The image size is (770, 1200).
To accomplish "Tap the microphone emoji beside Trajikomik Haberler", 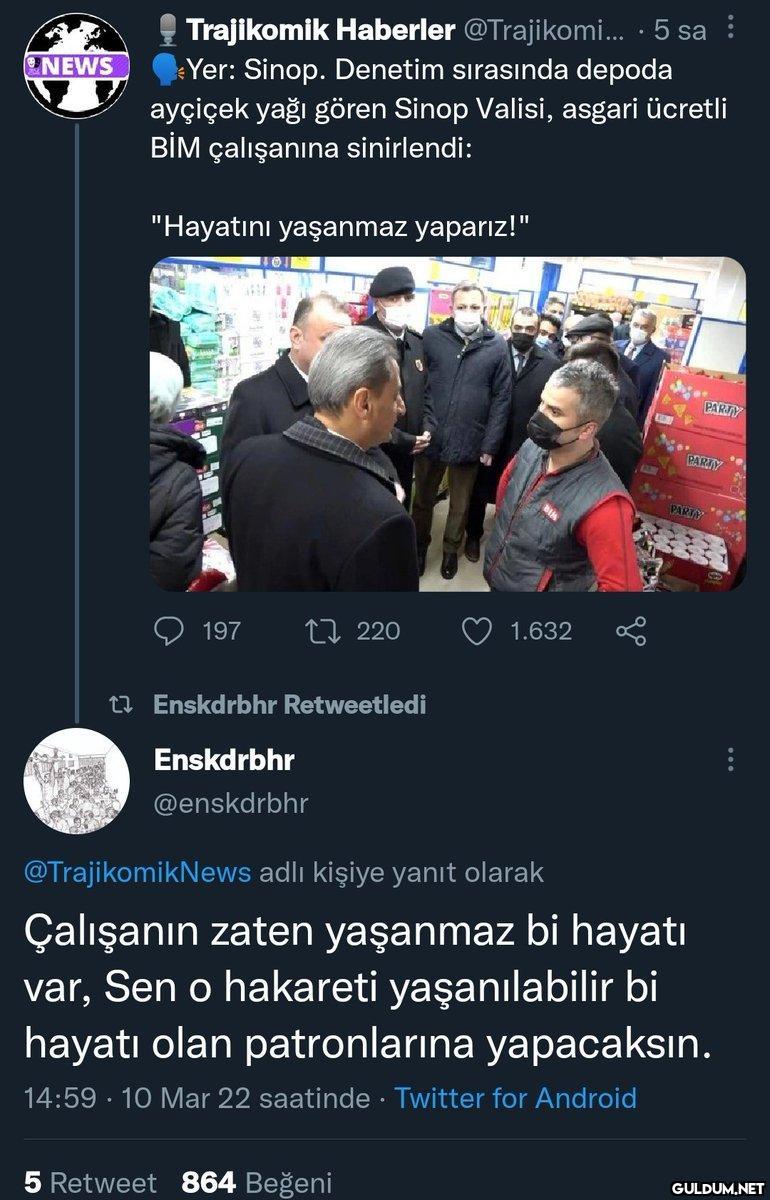I will 168,30.
